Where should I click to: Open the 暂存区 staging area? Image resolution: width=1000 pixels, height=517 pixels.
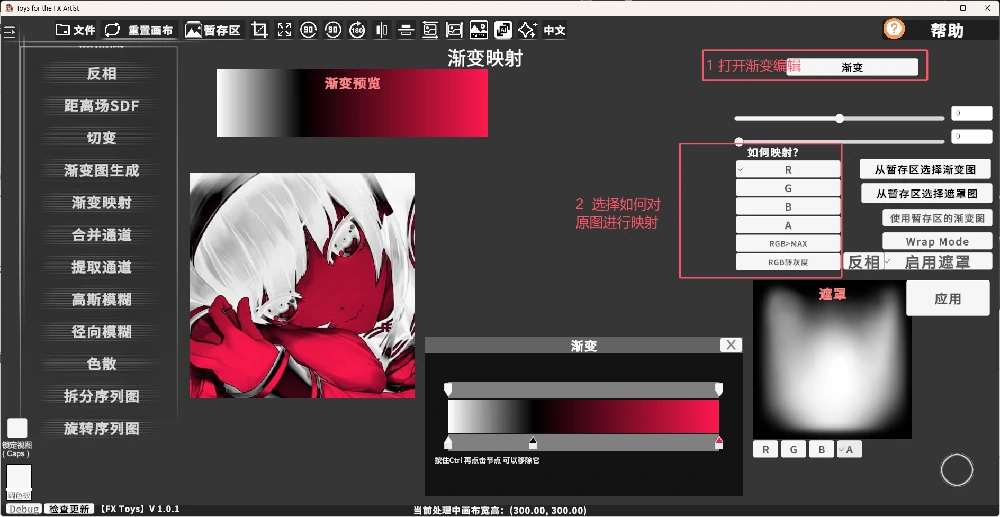tap(213, 30)
